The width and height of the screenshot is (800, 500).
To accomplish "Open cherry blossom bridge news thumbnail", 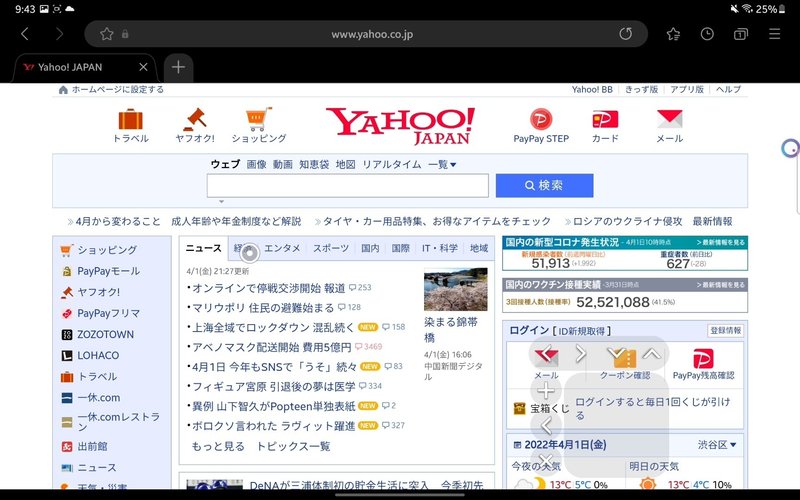I will [x=456, y=289].
